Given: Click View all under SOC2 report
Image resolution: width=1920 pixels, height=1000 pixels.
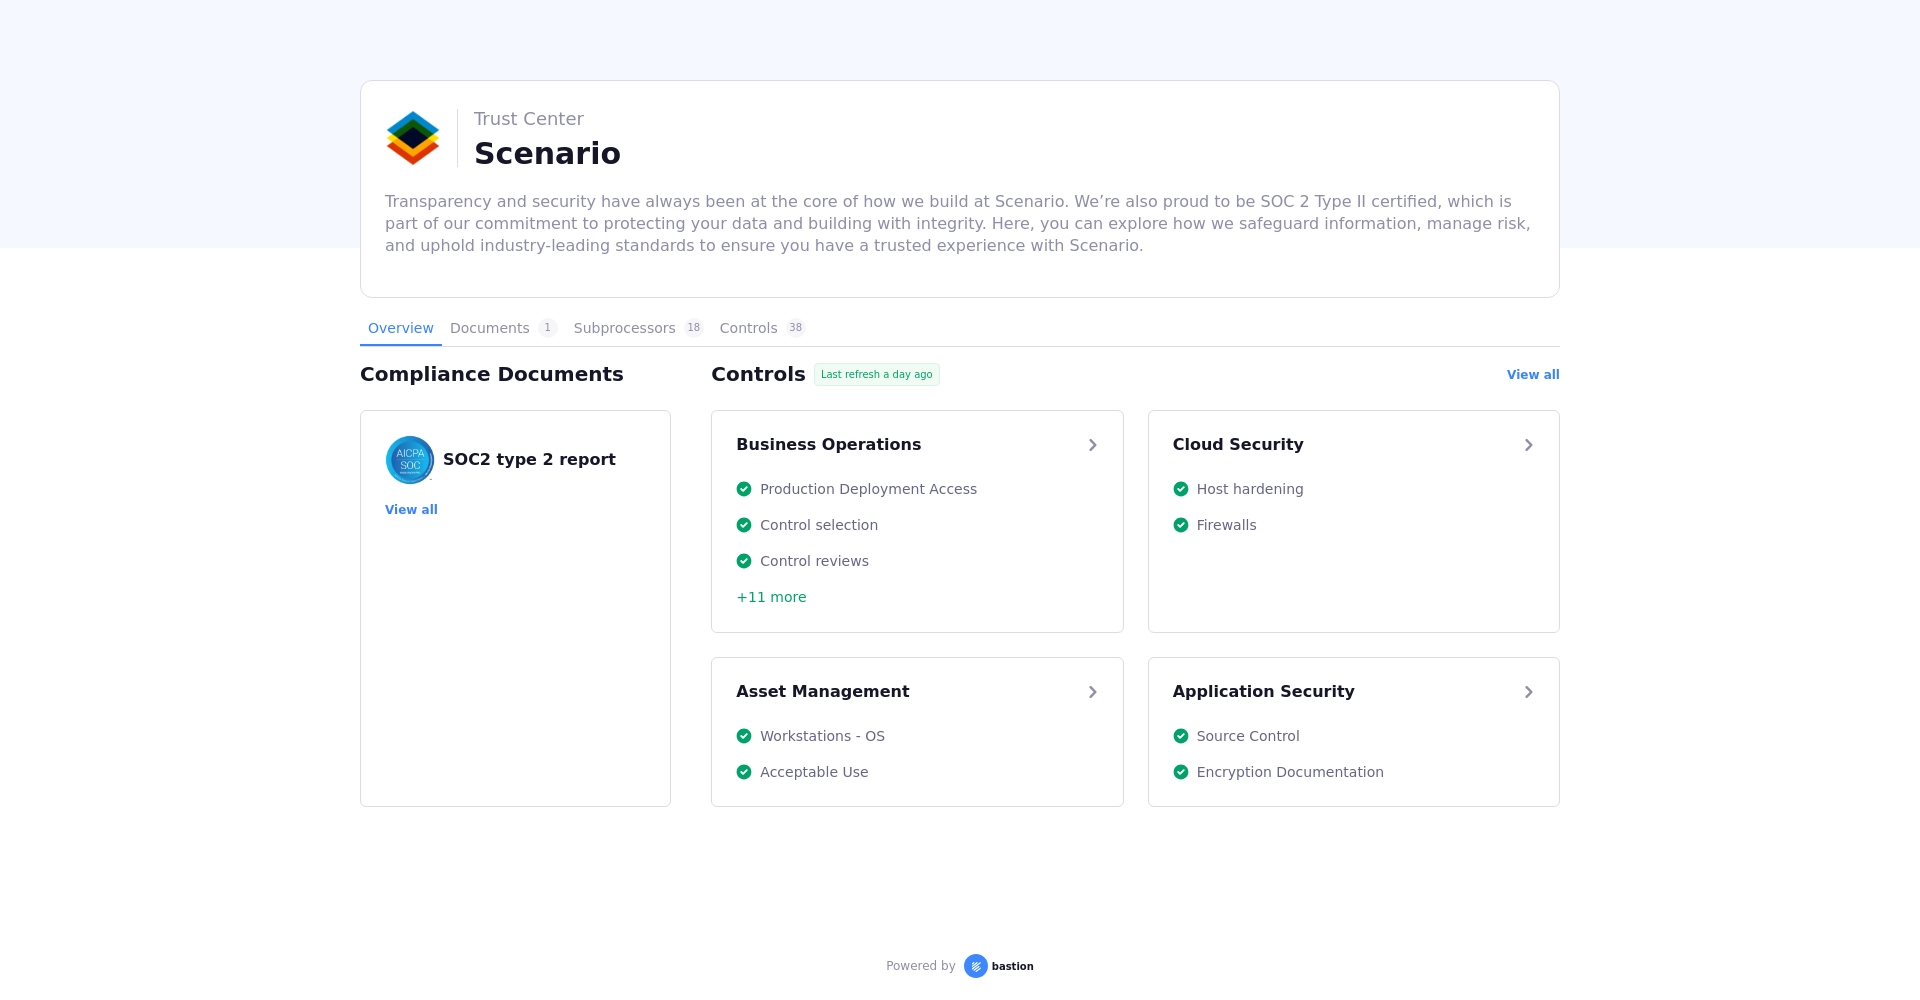Looking at the screenshot, I should [x=411, y=510].
